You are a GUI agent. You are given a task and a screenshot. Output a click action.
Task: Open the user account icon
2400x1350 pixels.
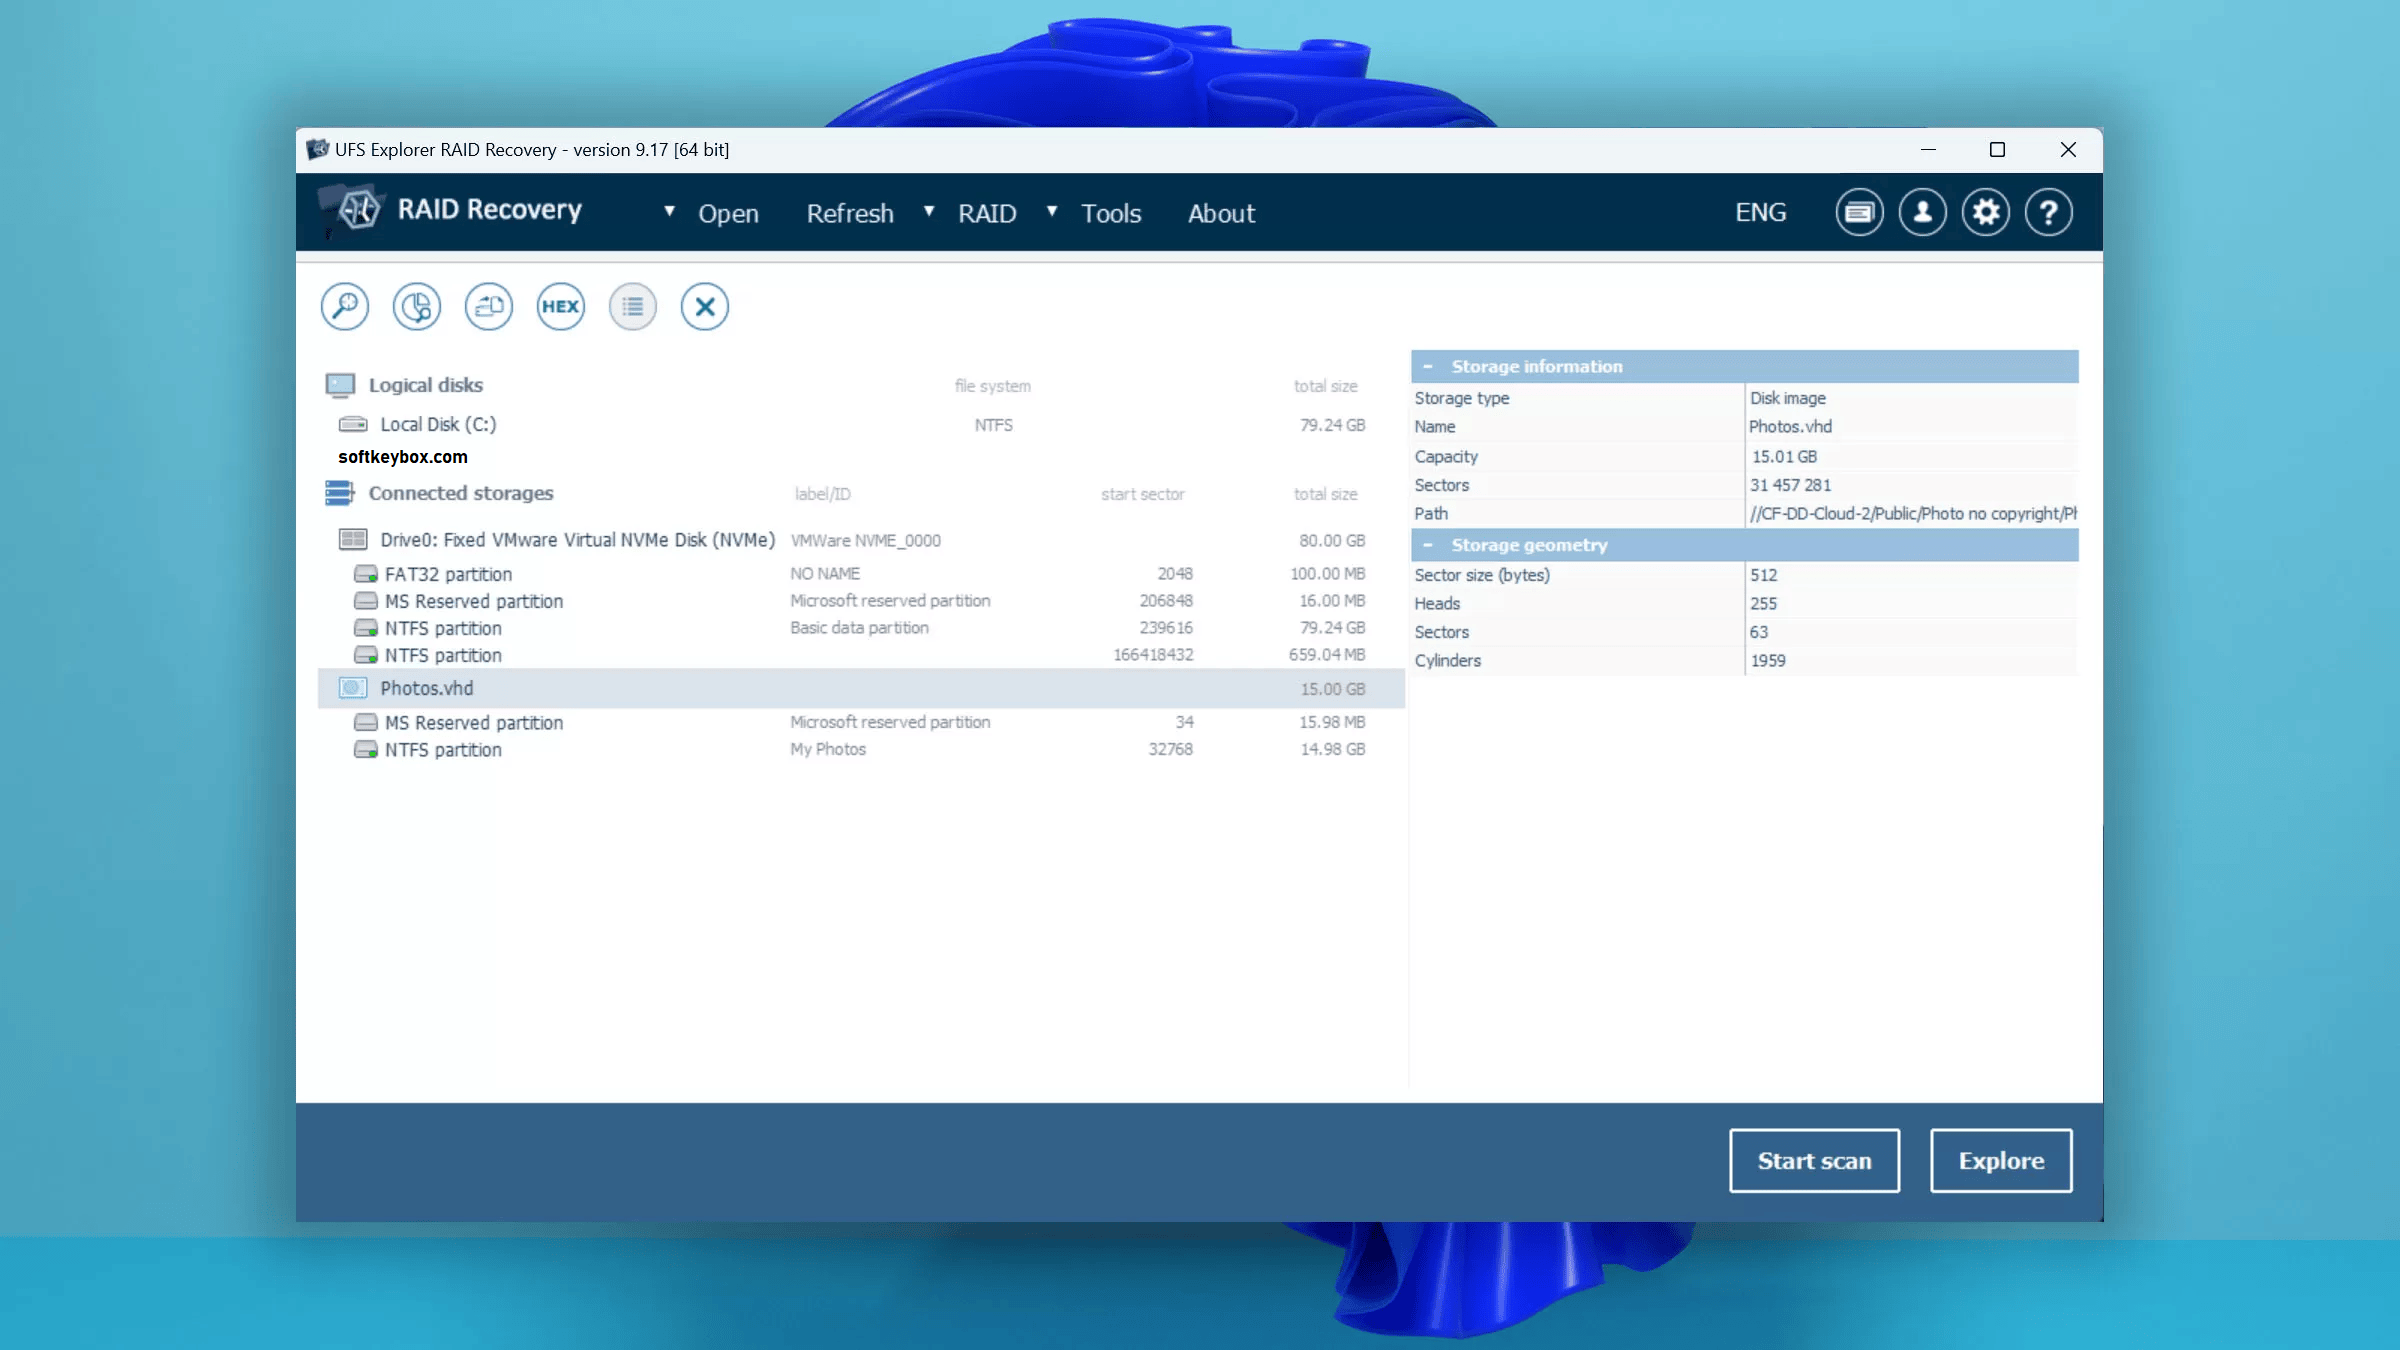(x=1922, y=211)
